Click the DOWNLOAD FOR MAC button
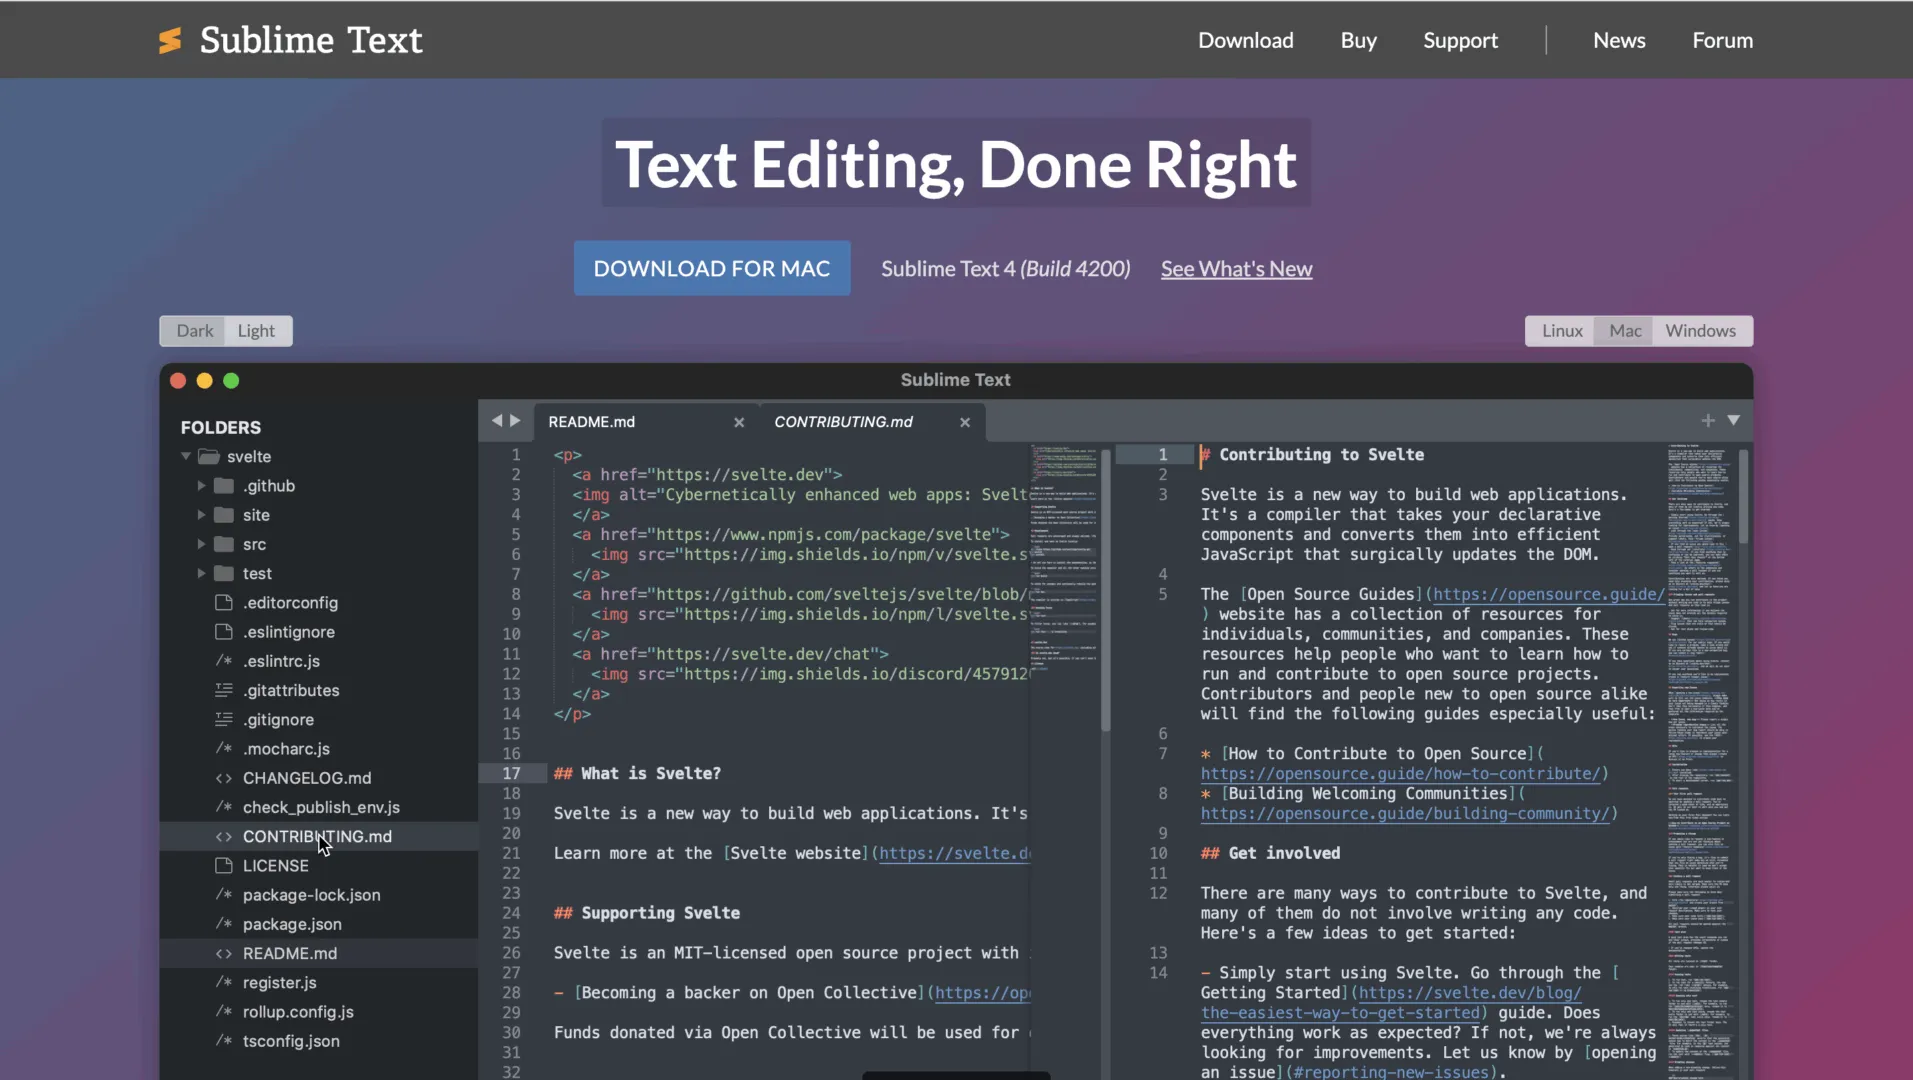Screen dimensions: 1913x1080 (x=712, y=268)
